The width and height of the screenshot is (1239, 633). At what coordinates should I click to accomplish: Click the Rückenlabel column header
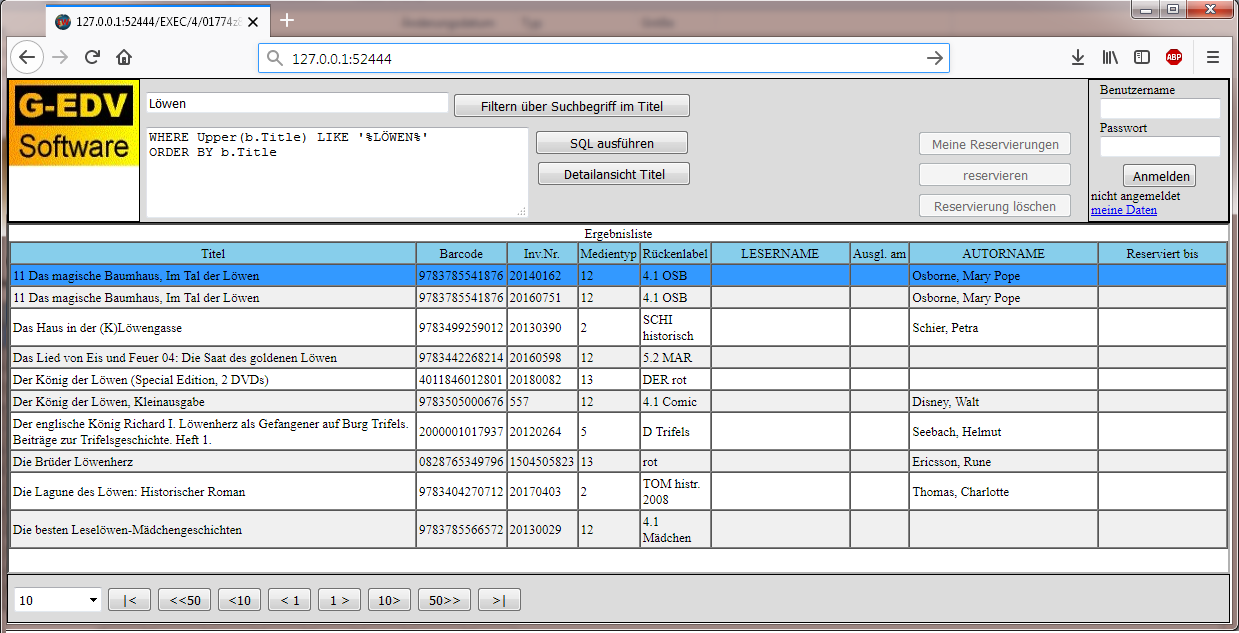[x=676, y=254]
